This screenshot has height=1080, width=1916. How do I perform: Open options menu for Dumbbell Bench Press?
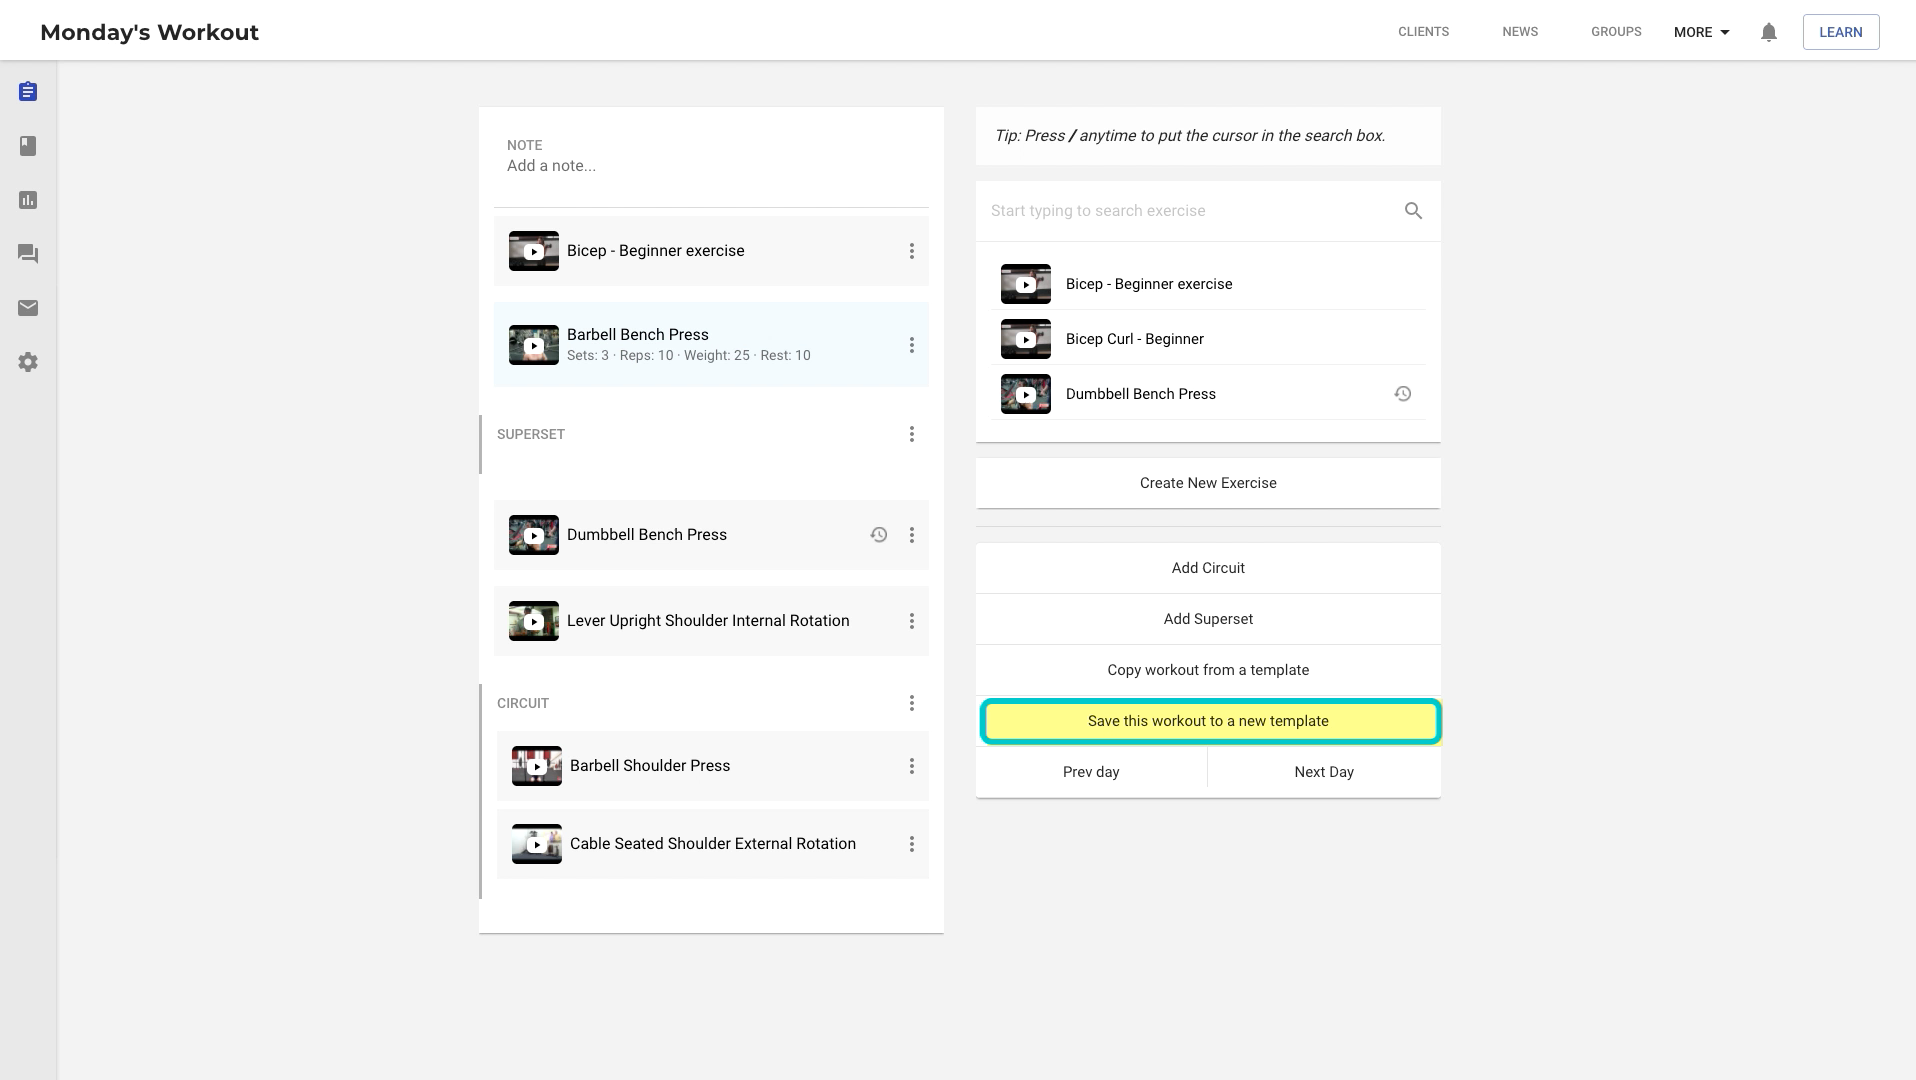(x=911, y=535)
